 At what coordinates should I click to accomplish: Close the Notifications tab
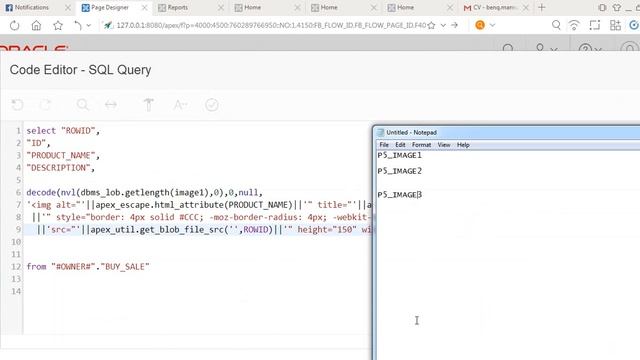click(x=68, y=7)
